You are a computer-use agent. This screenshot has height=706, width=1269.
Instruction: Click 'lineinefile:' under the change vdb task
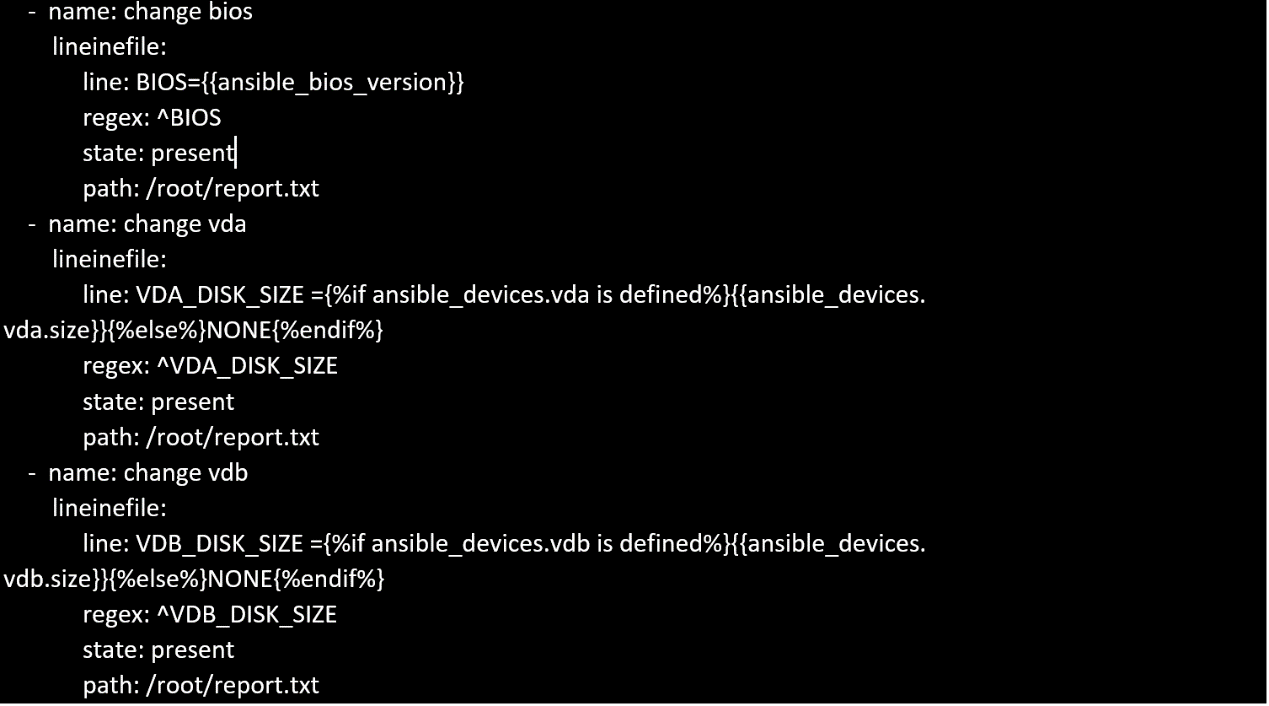tap(109, 508)
